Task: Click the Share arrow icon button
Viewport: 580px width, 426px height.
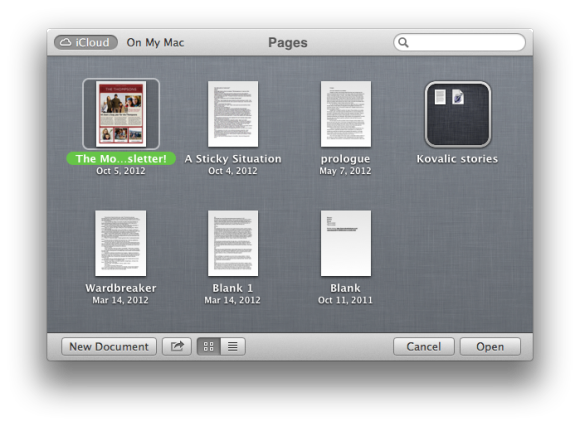Action: pyautogui.click(x=177, y=346)
